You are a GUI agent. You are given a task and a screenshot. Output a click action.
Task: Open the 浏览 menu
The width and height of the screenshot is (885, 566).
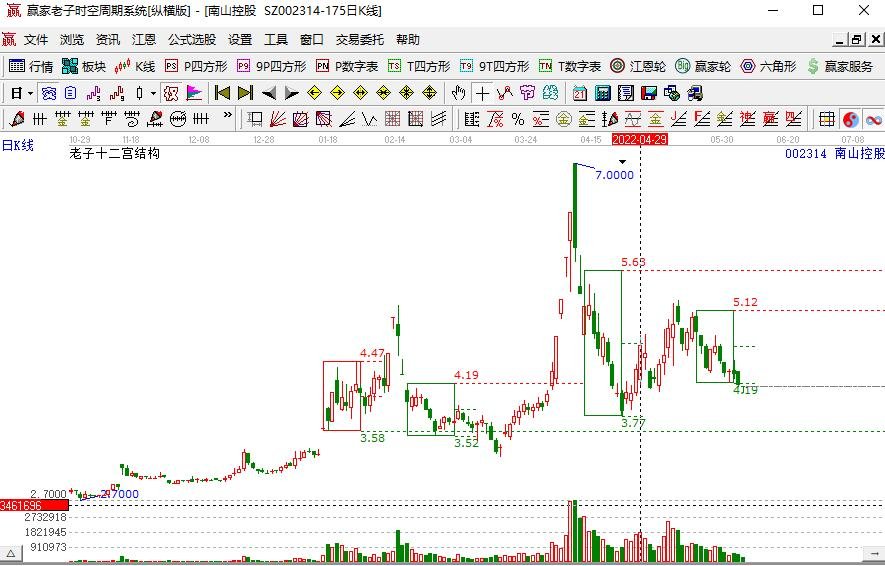click(72, 40)
